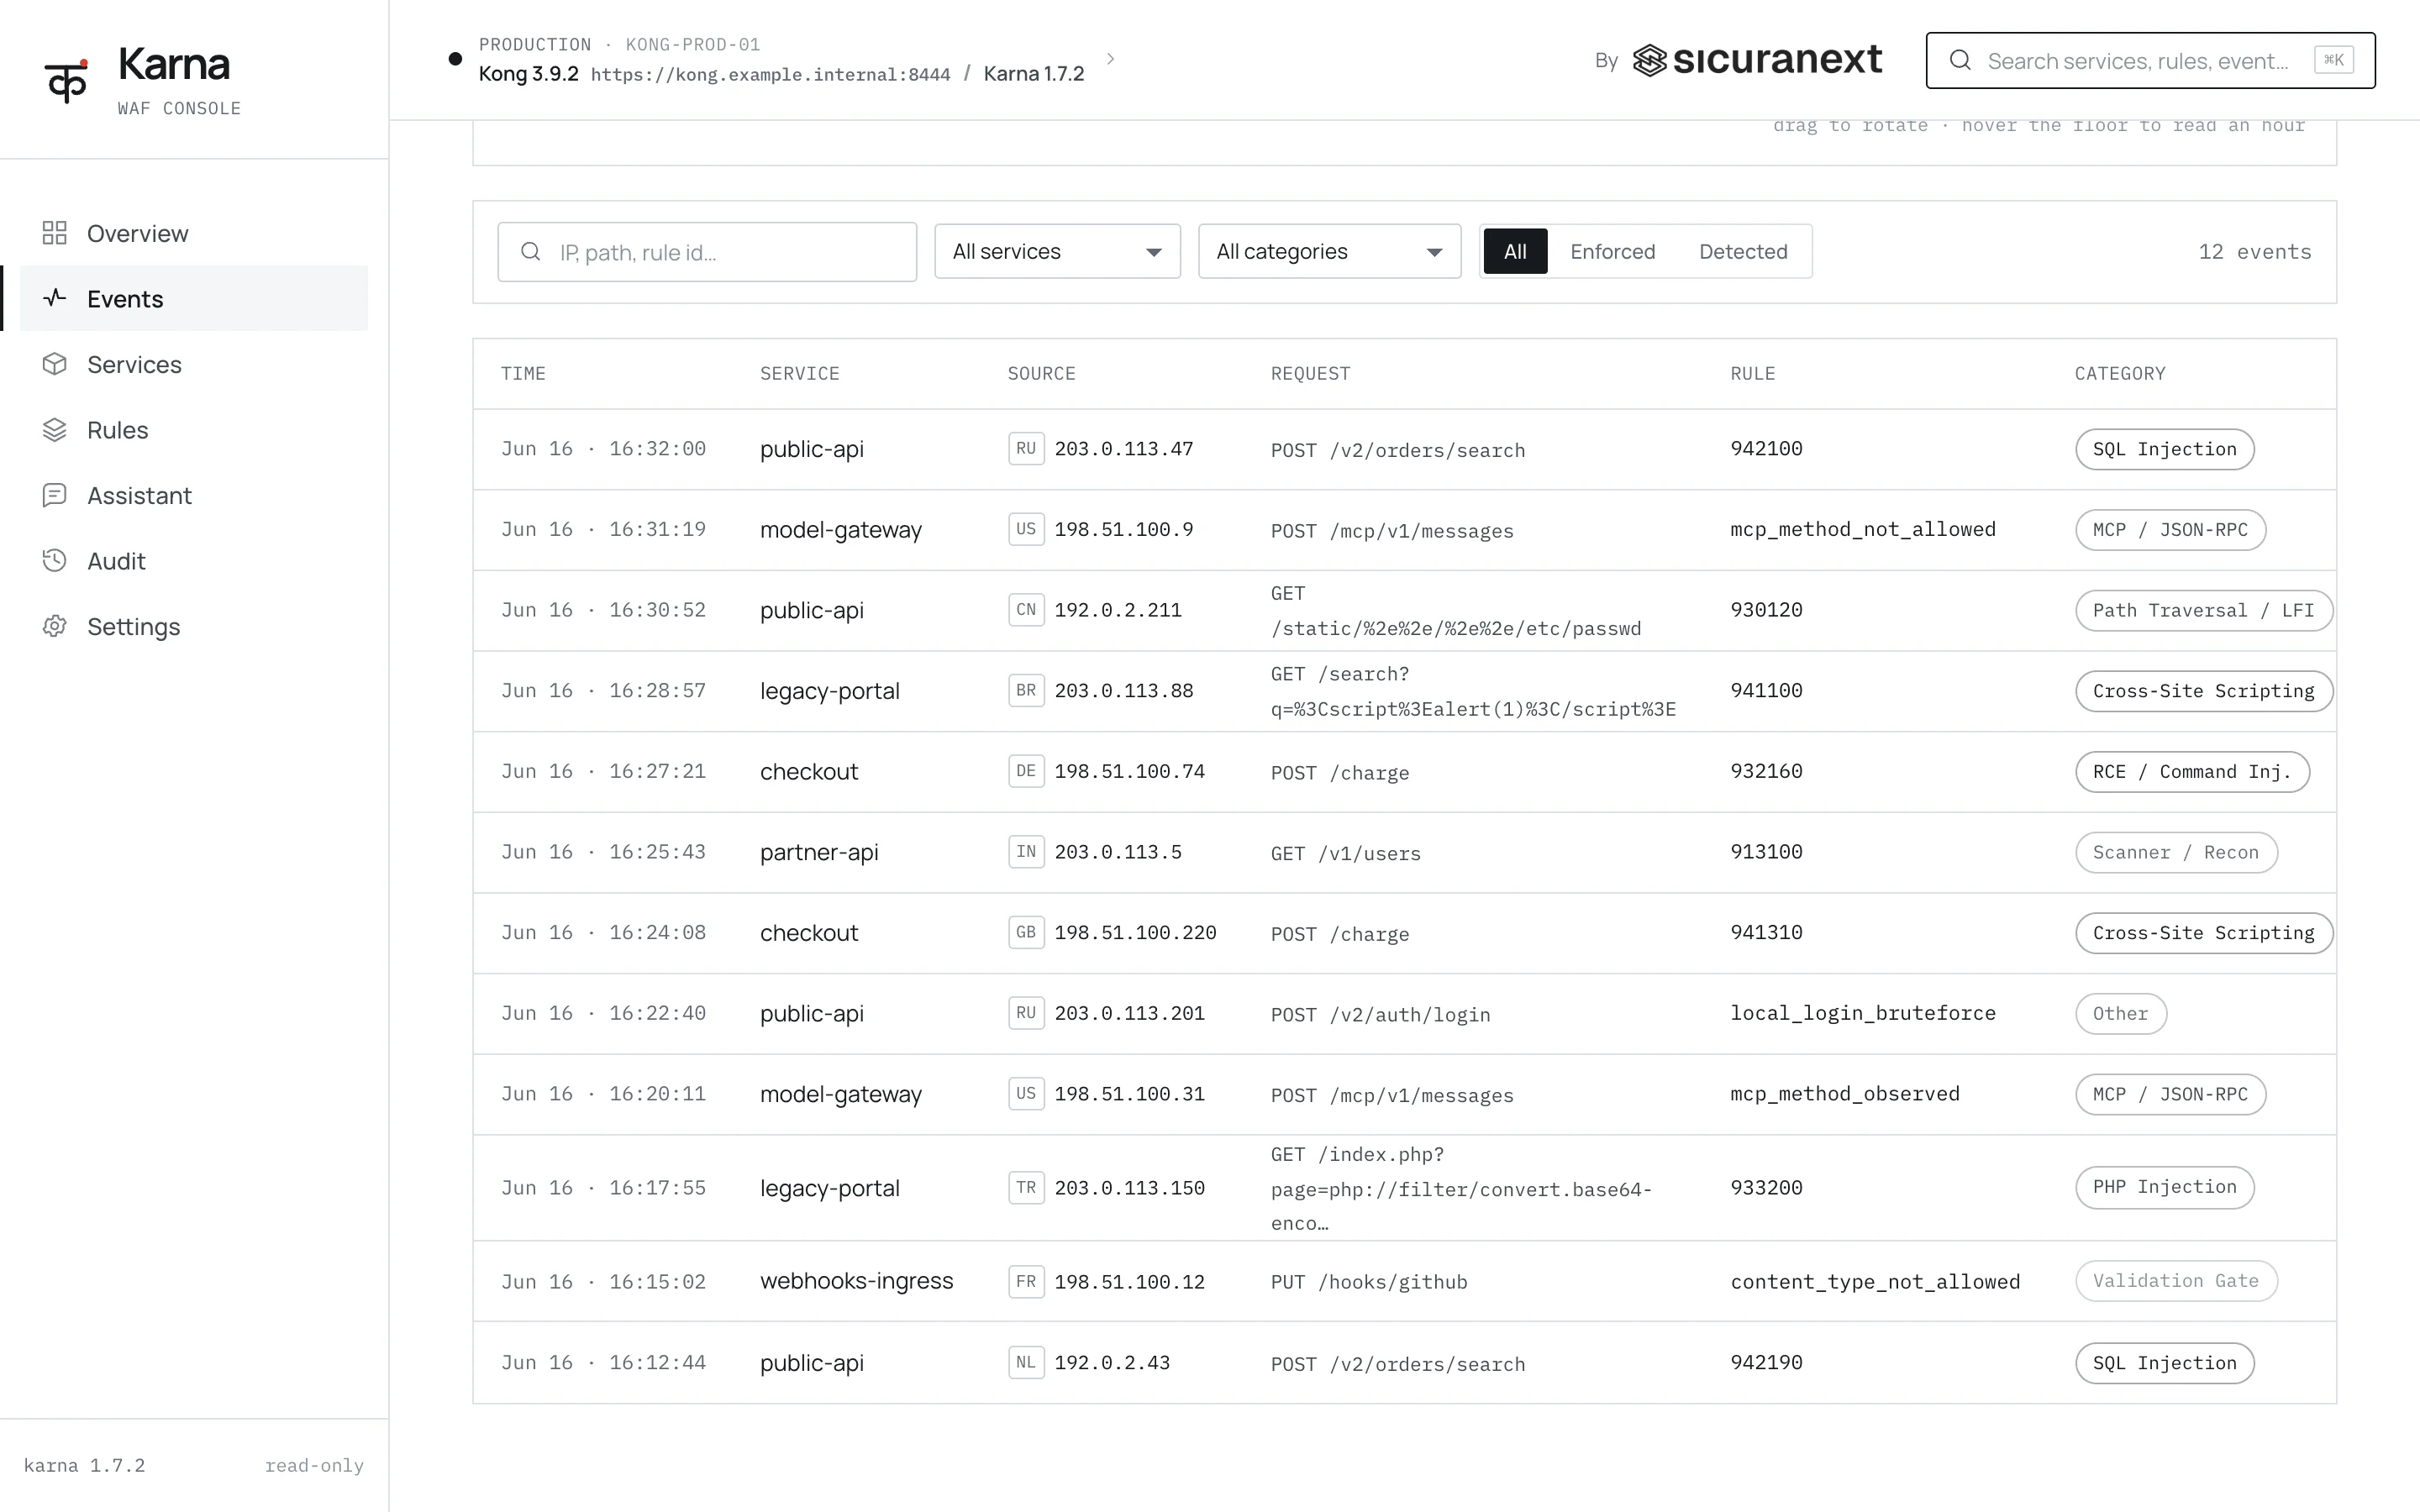Click the SQL Injection tag for rule 942100
2420x1512 pixels.
pyautogui.click(x=2164, y=449)
